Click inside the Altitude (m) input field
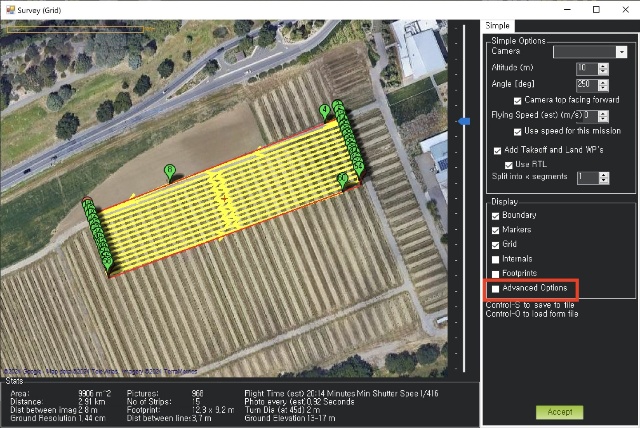The width and height of the screenshot is (640, 428). (x=586, y=67)
